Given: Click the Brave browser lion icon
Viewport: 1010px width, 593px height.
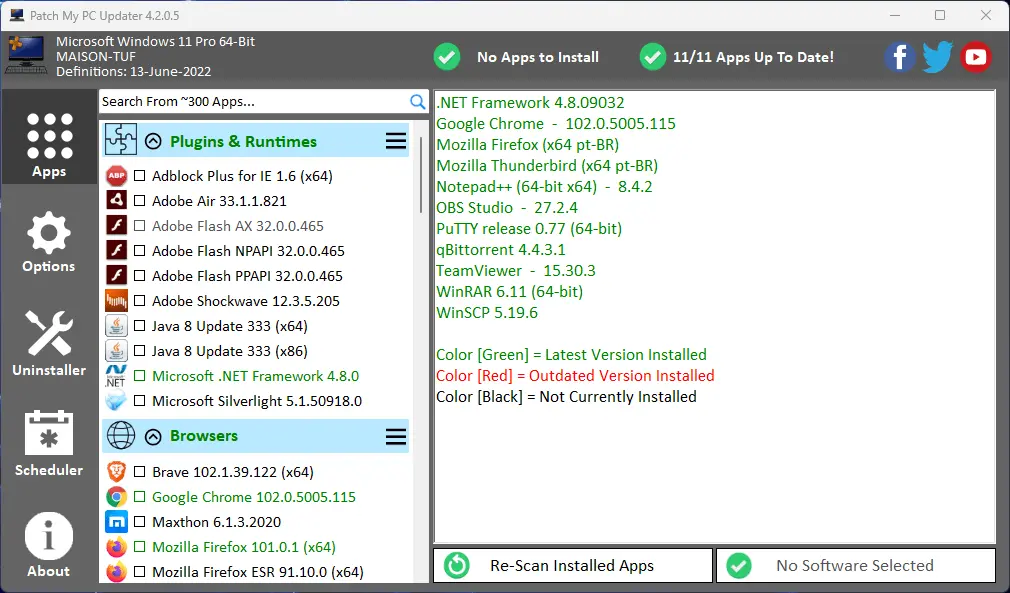Looking at the screenshot, I should [117, 472].
